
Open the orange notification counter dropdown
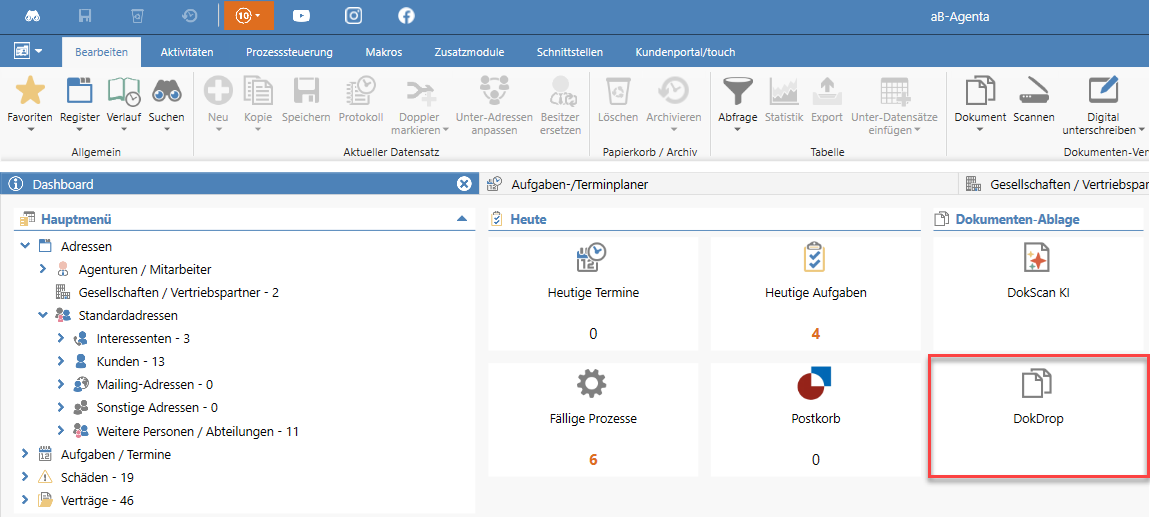tap(247, 16)
